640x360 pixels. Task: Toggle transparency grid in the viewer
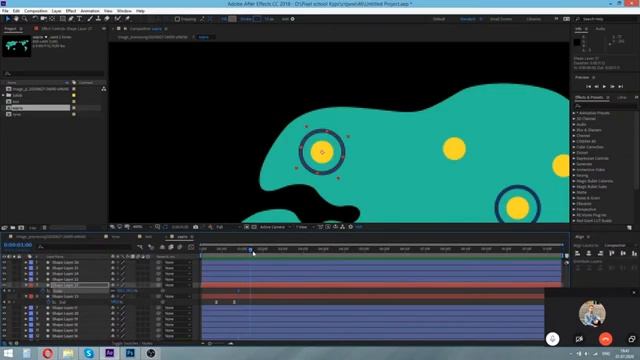tap(254, 227)
